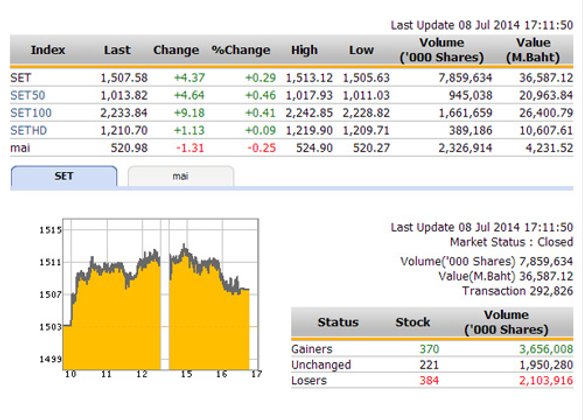Click the intraday SET index chart
This screenshot has height=420, width=583.
pyautogui.click(x=160, y=294)
